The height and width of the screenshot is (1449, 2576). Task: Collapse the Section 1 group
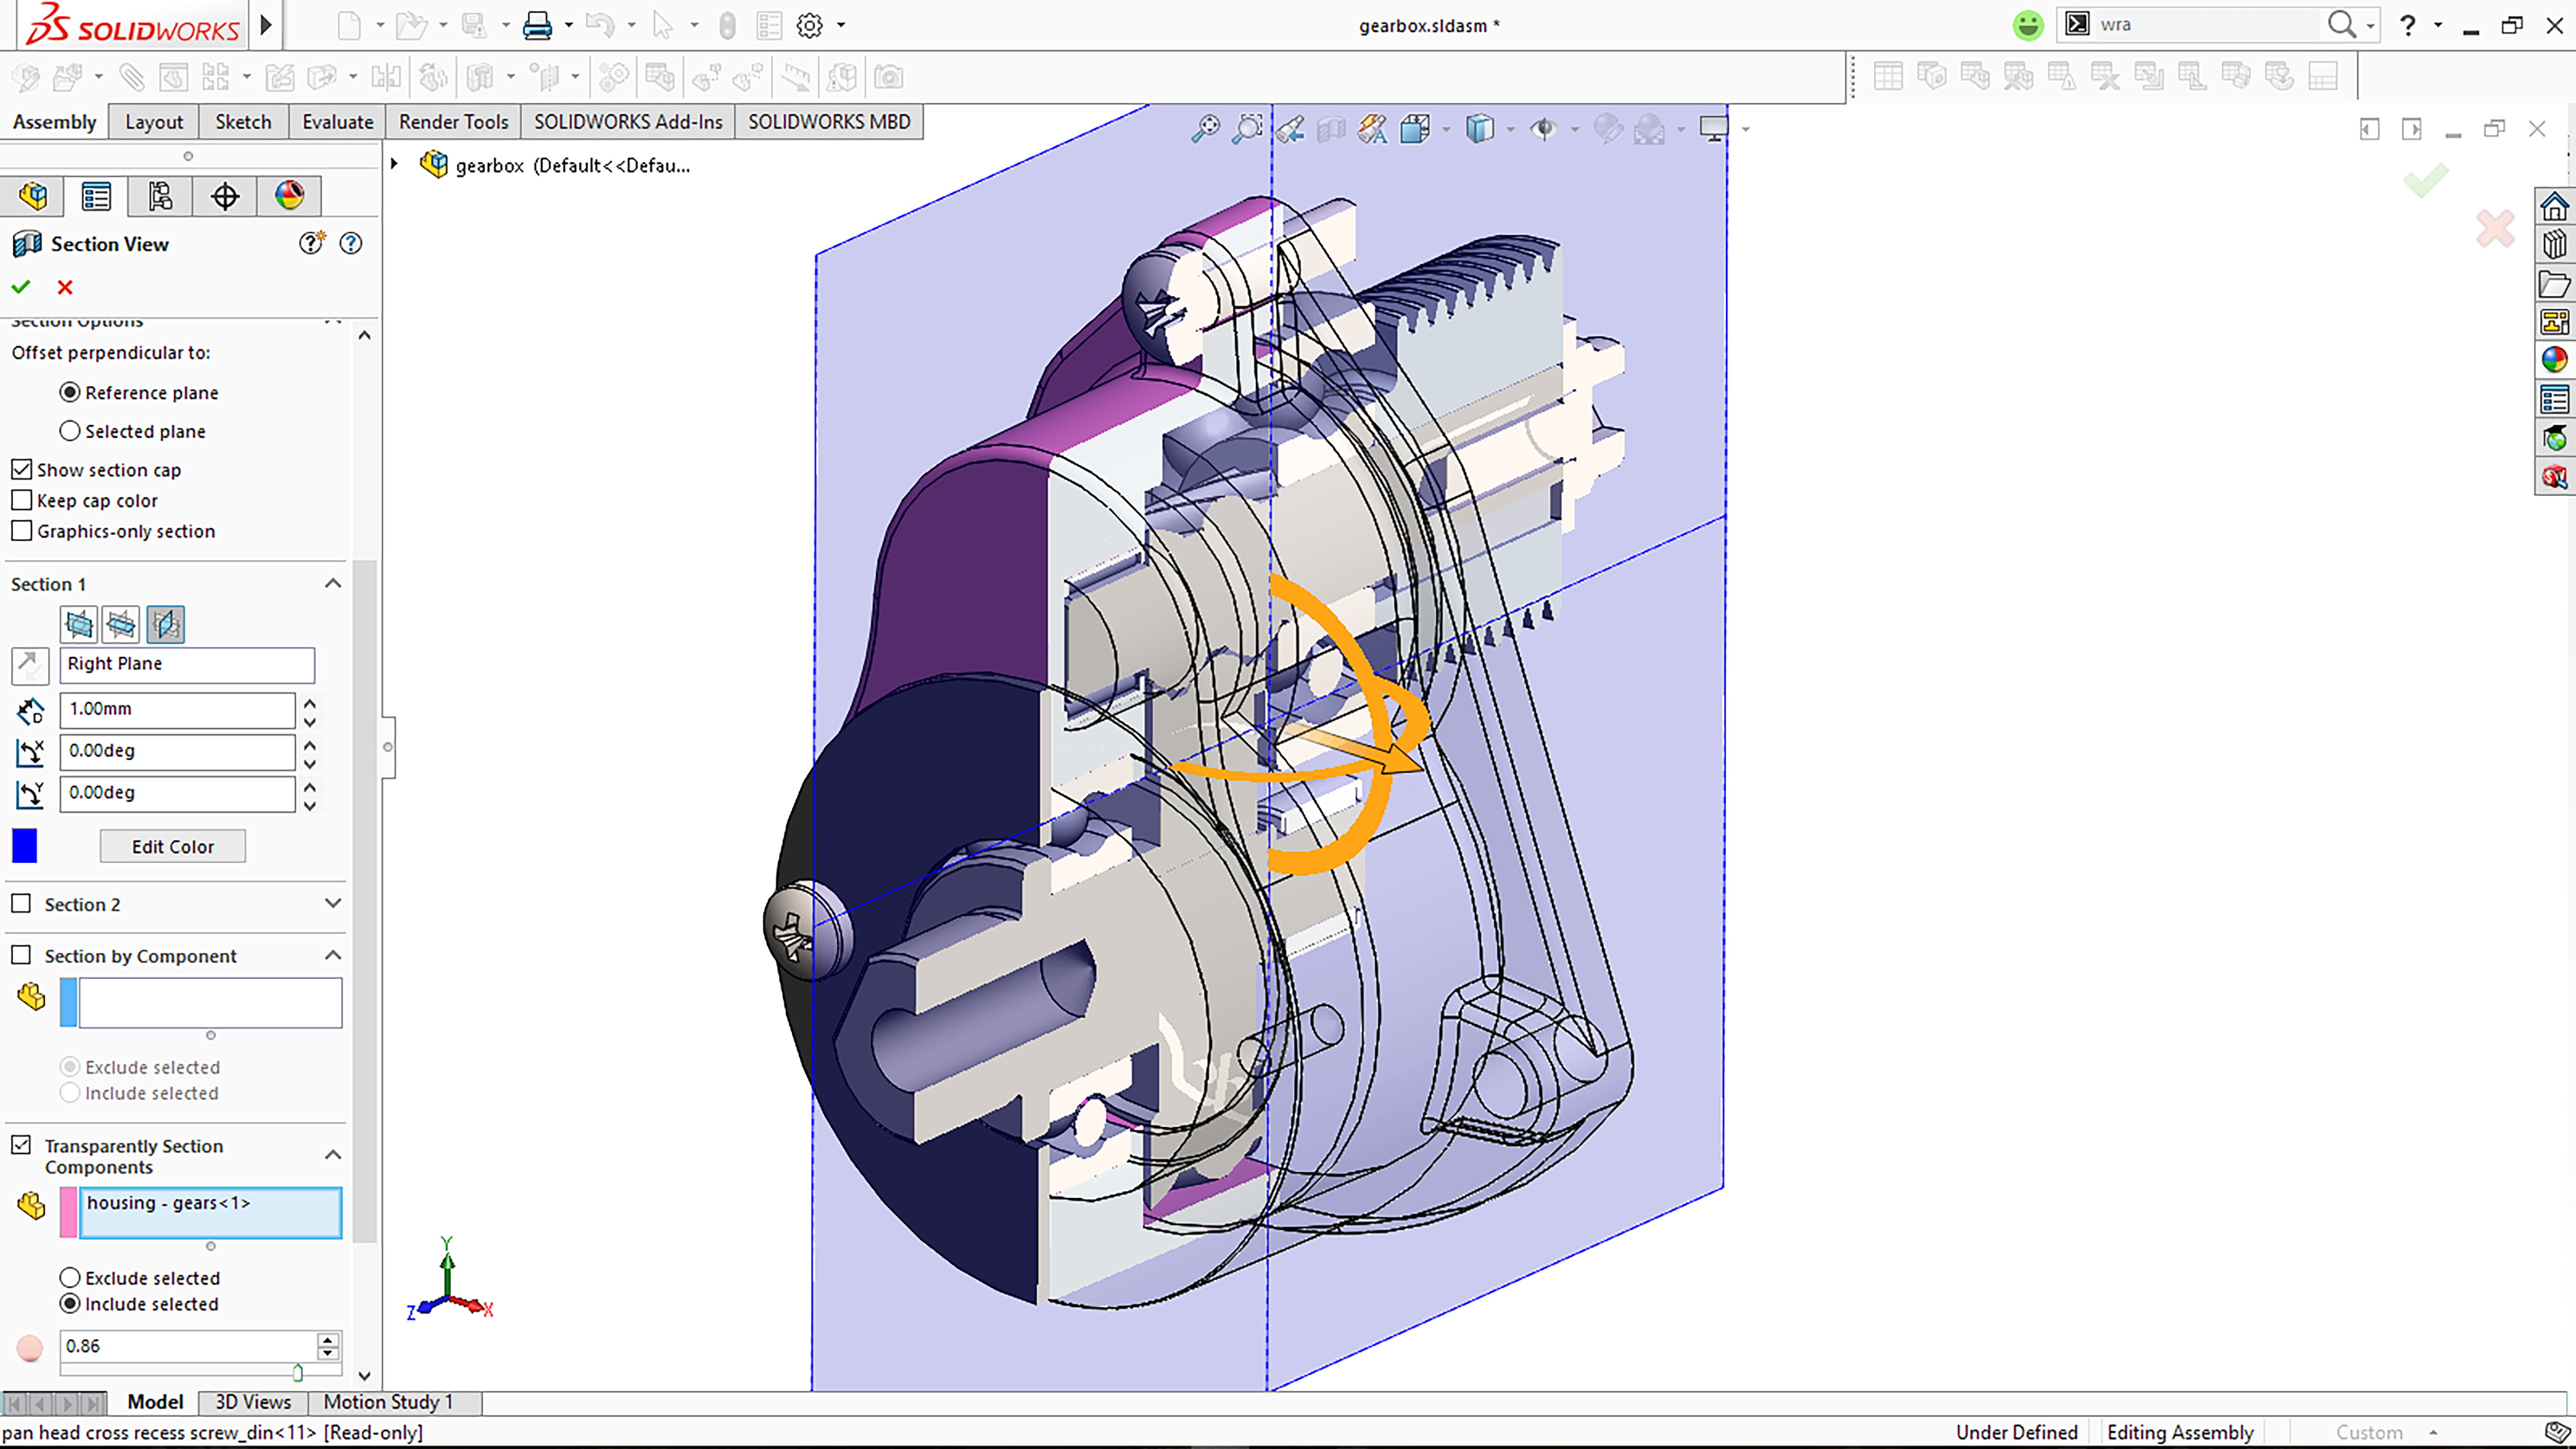tap(333, 584)
